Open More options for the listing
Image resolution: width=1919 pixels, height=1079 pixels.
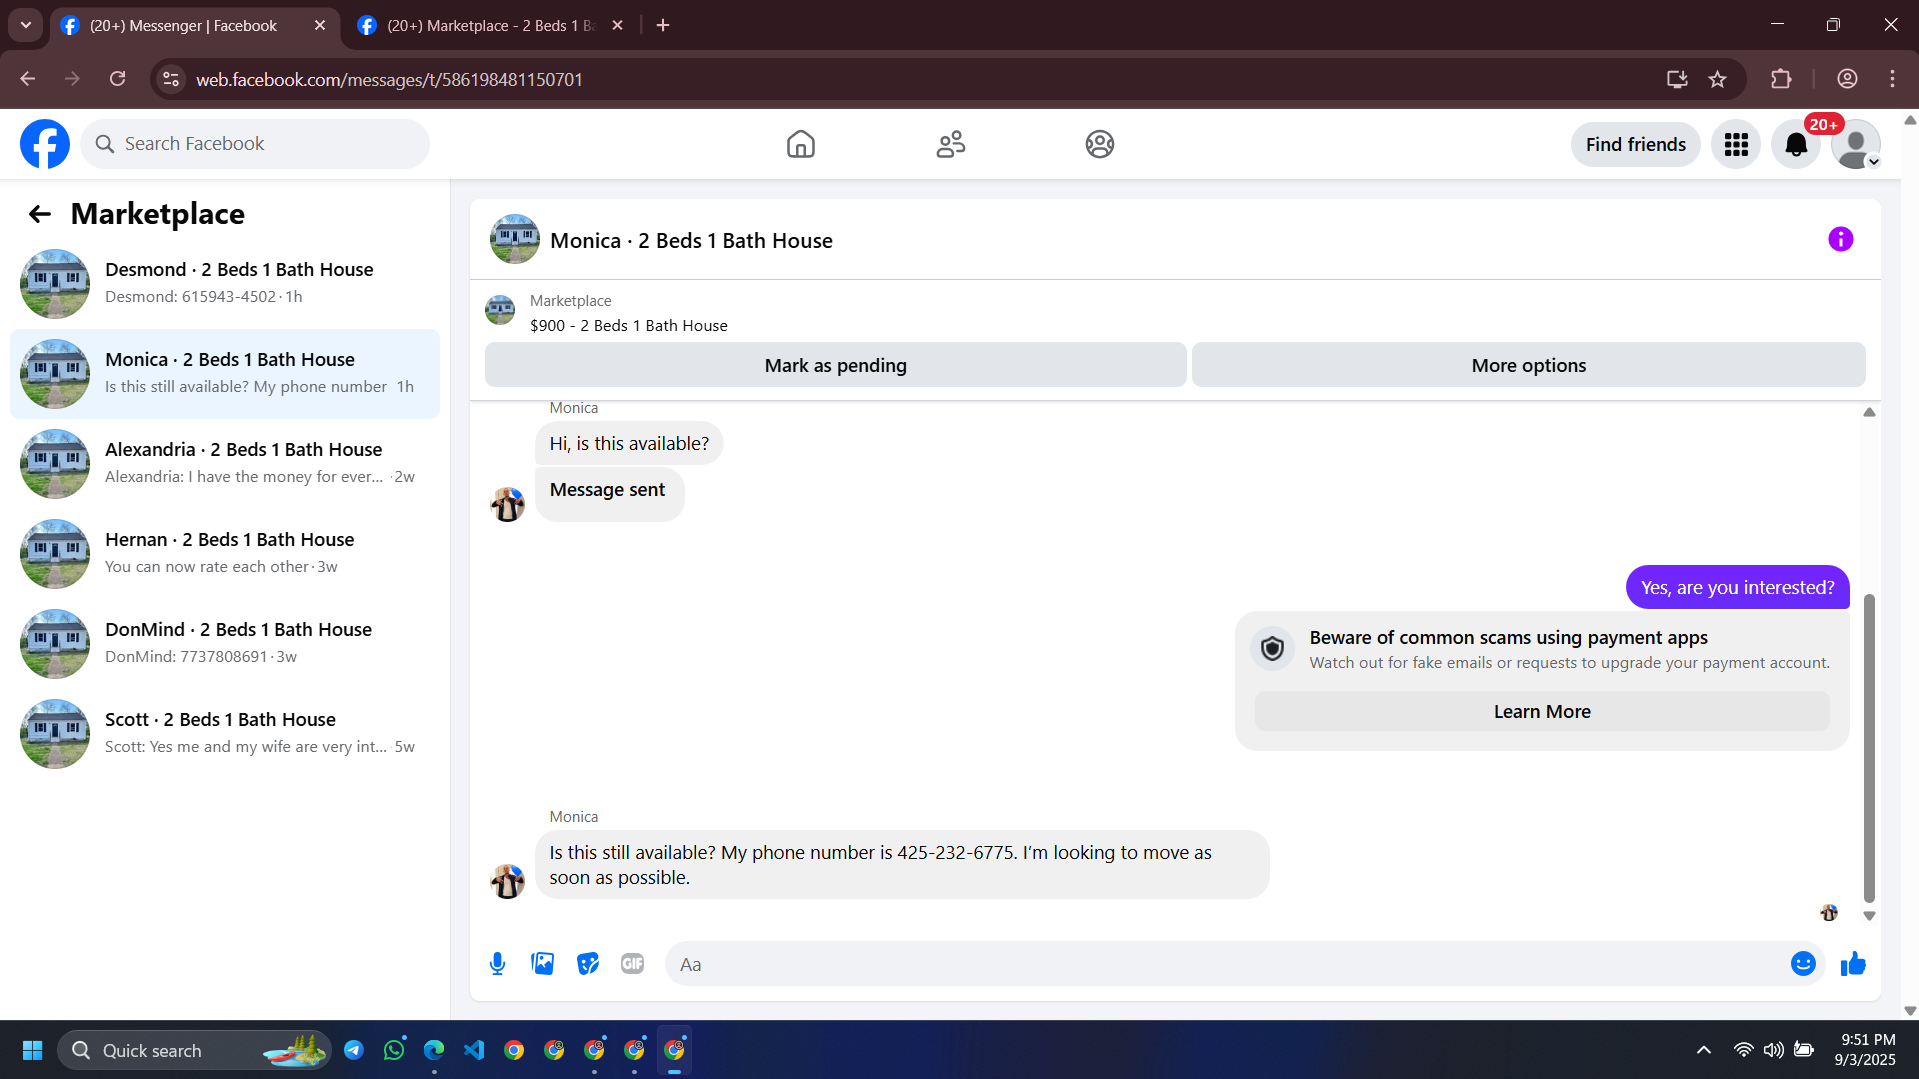[x=1528, y=365]
